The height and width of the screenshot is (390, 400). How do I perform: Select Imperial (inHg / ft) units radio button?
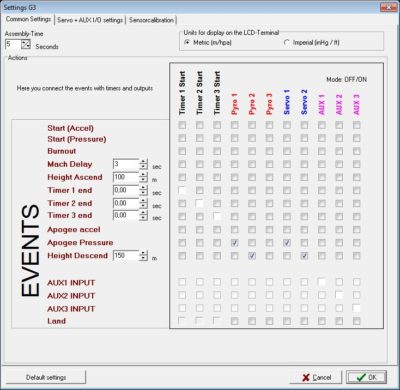(286, 42)
